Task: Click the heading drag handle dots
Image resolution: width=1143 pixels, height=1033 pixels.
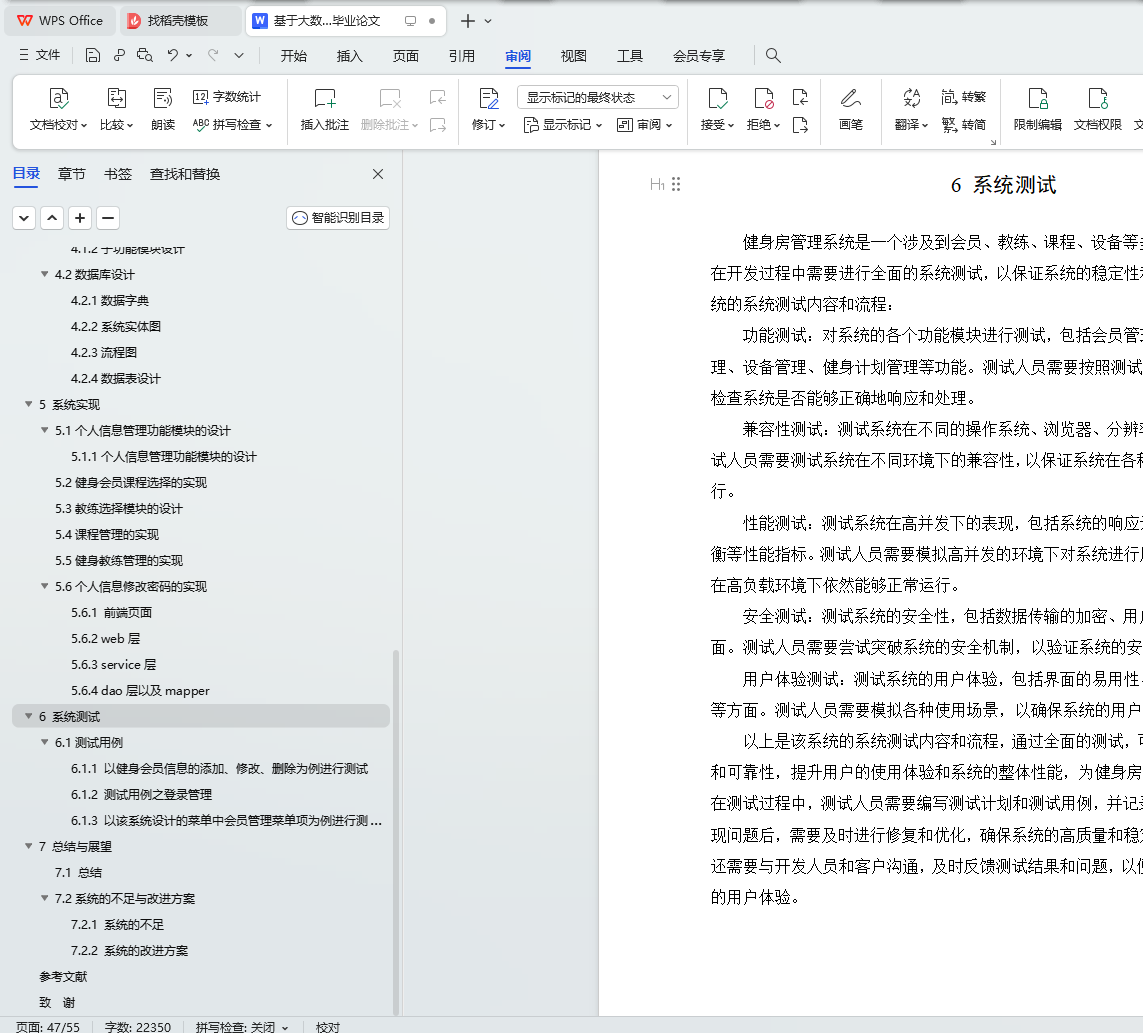Action: (x=676, y=184)
